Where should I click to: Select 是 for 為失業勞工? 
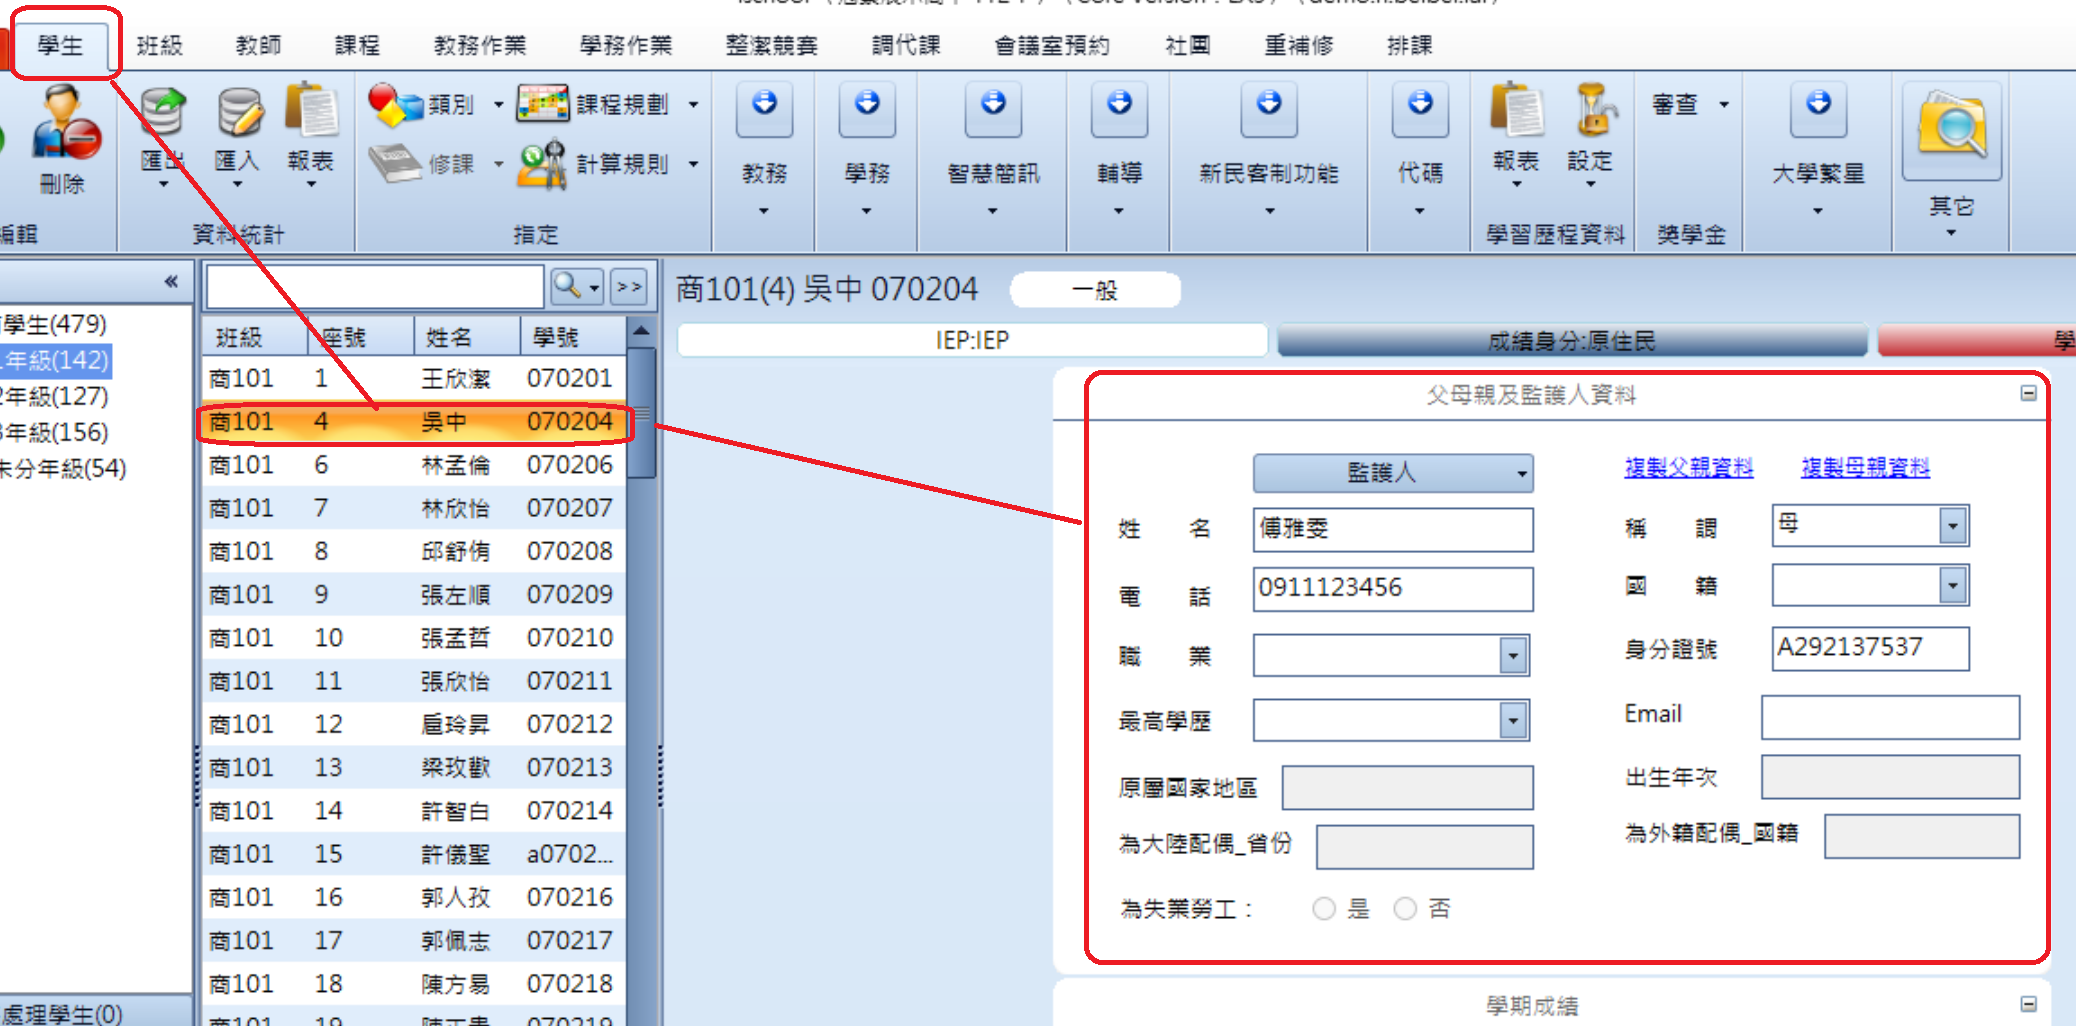coord(1324,908)
